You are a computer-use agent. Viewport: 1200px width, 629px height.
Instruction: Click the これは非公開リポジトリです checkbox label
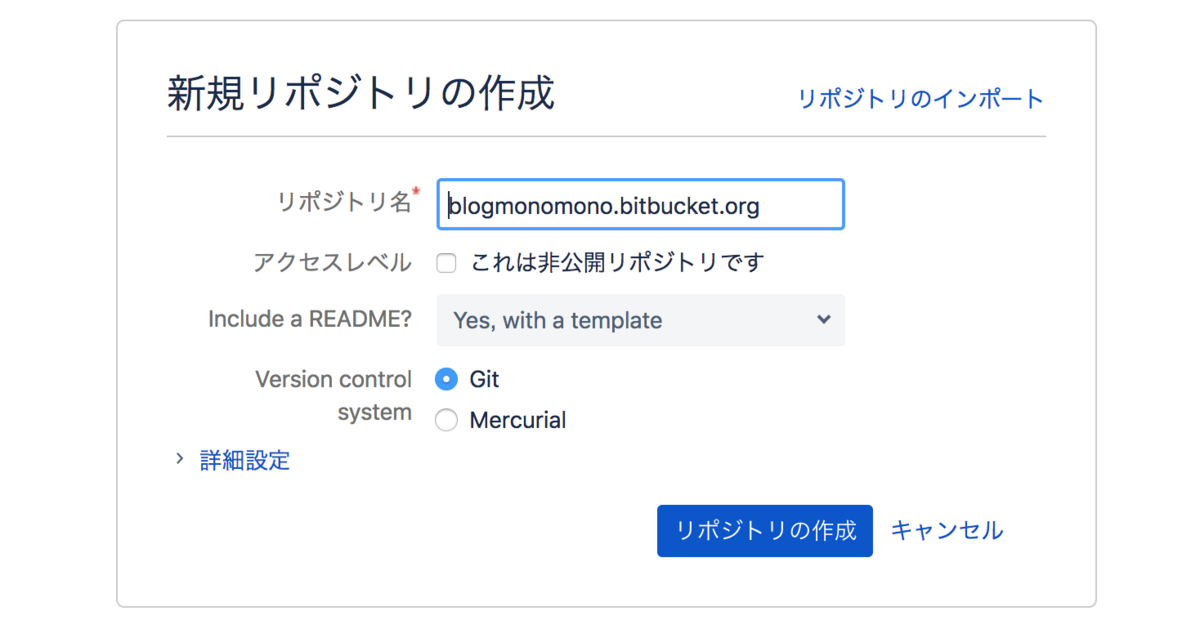617,263
